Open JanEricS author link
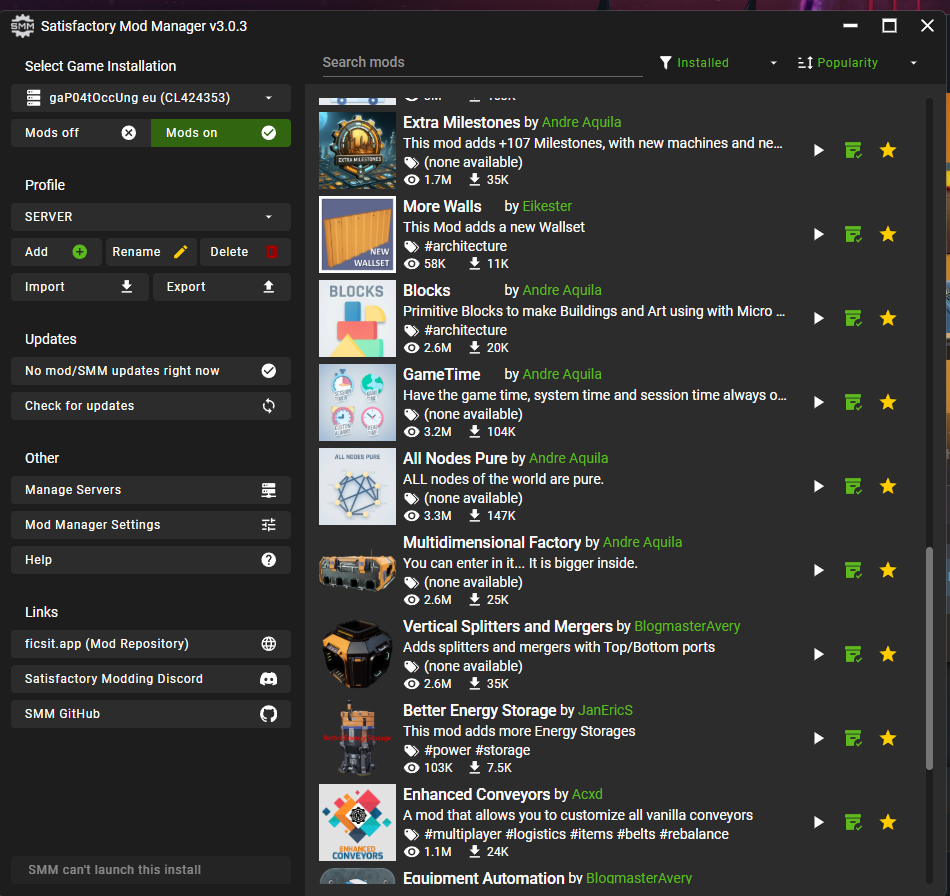The image size is (950, 896). tap(605, 711)
